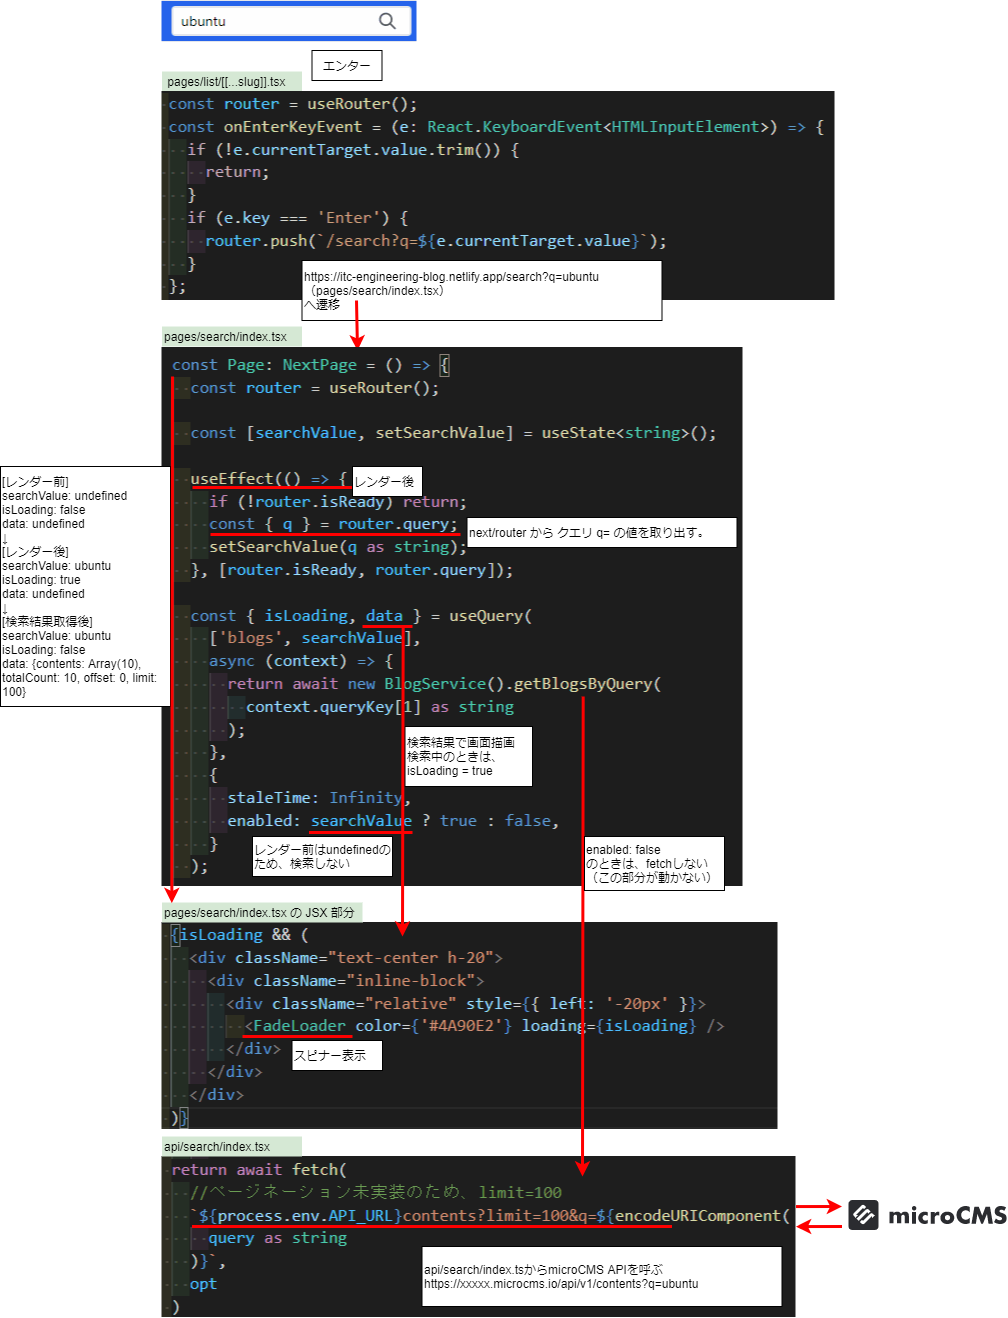Click the 'const { q } = router.query;' line
1008x1318 pixels.
click(333, 524)
